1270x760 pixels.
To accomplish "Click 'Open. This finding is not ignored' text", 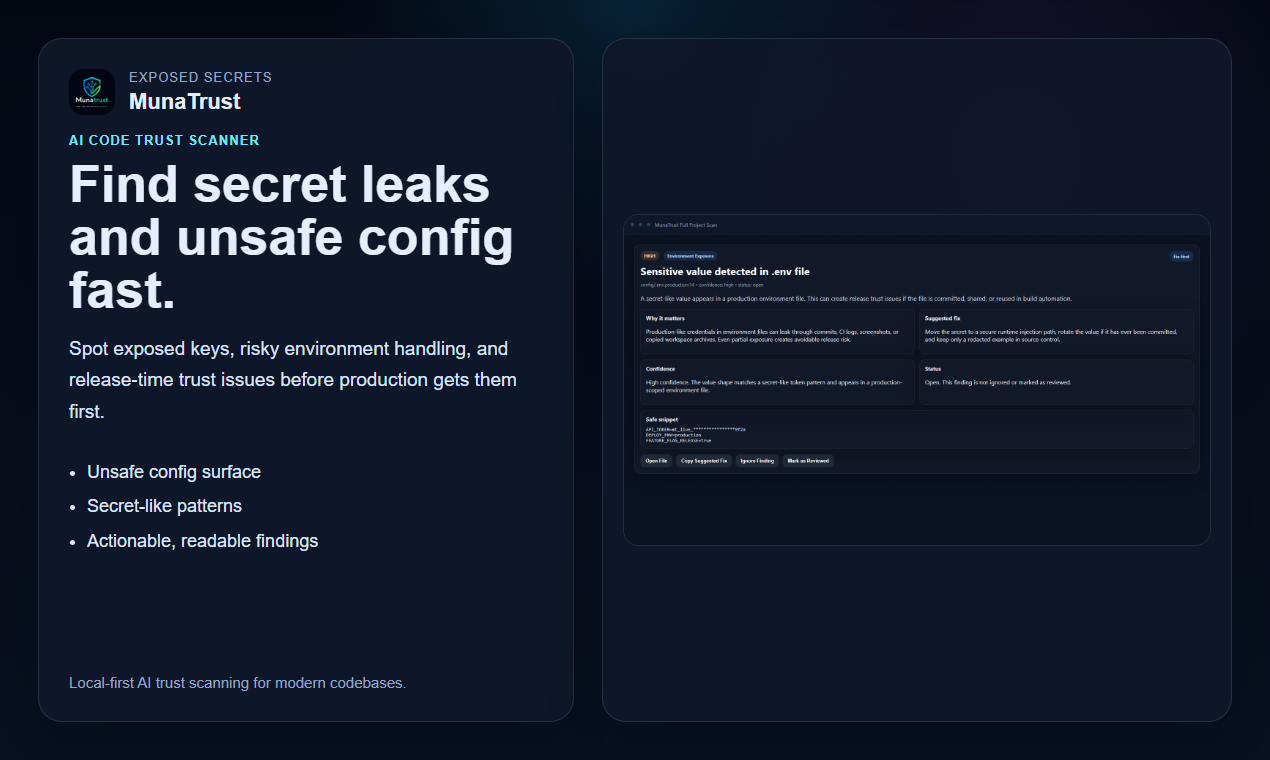I will click(998, 382).
